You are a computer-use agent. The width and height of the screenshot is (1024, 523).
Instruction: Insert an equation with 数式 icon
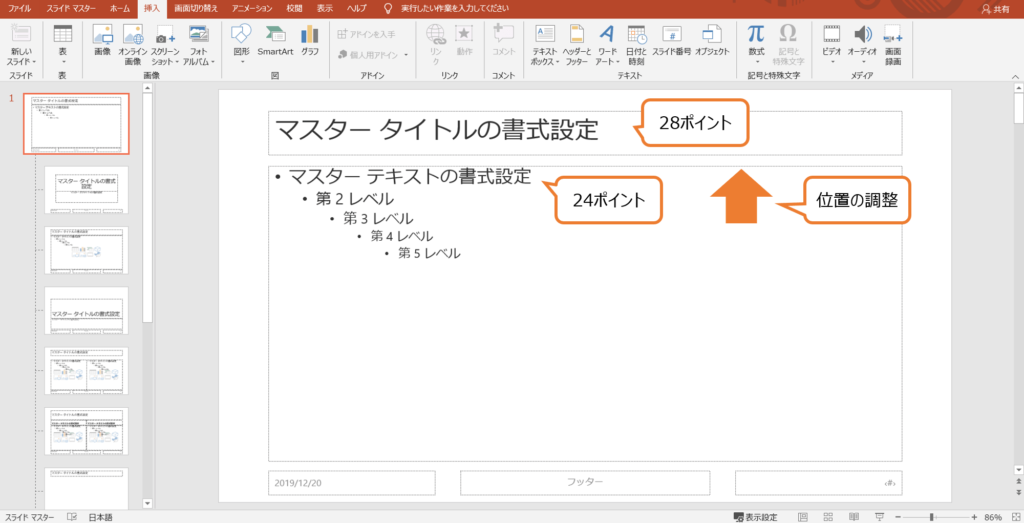point(756,35)
